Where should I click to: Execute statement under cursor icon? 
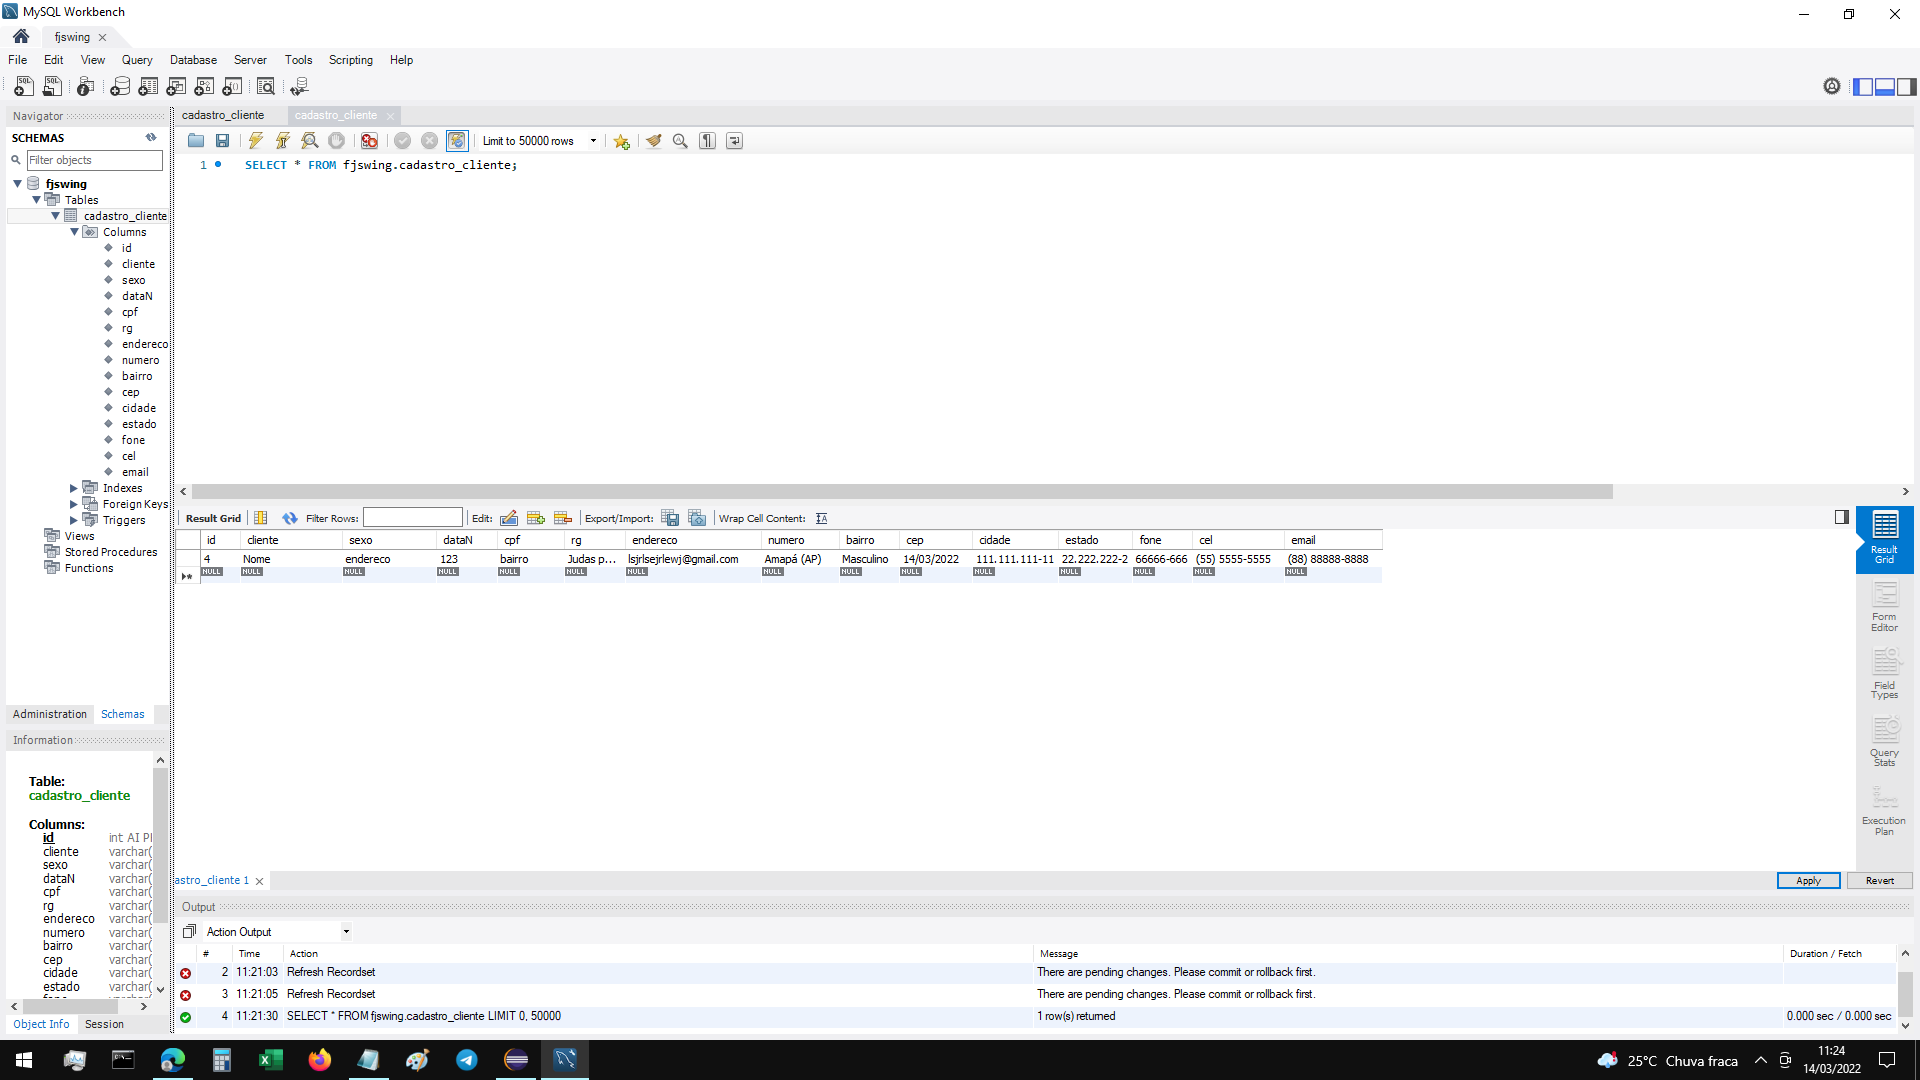point(283,141)
